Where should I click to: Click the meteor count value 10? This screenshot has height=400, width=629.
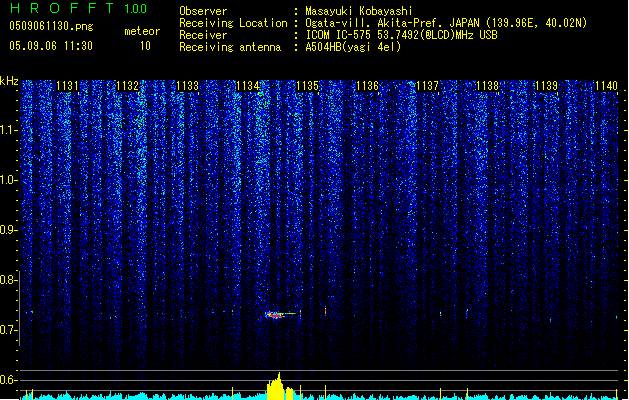click(145, 46)
